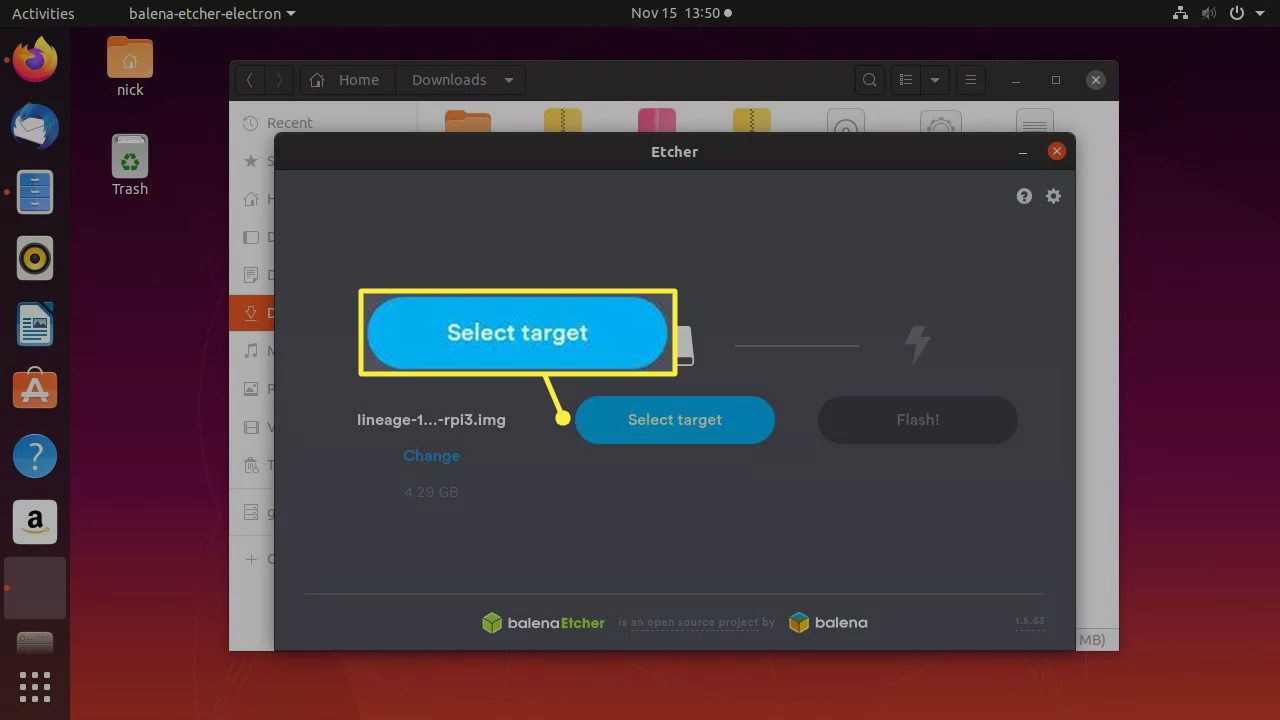Open balena-etcher-electron app menu
The height and width of the screenshot is (720, 1280).
point(212,13)
